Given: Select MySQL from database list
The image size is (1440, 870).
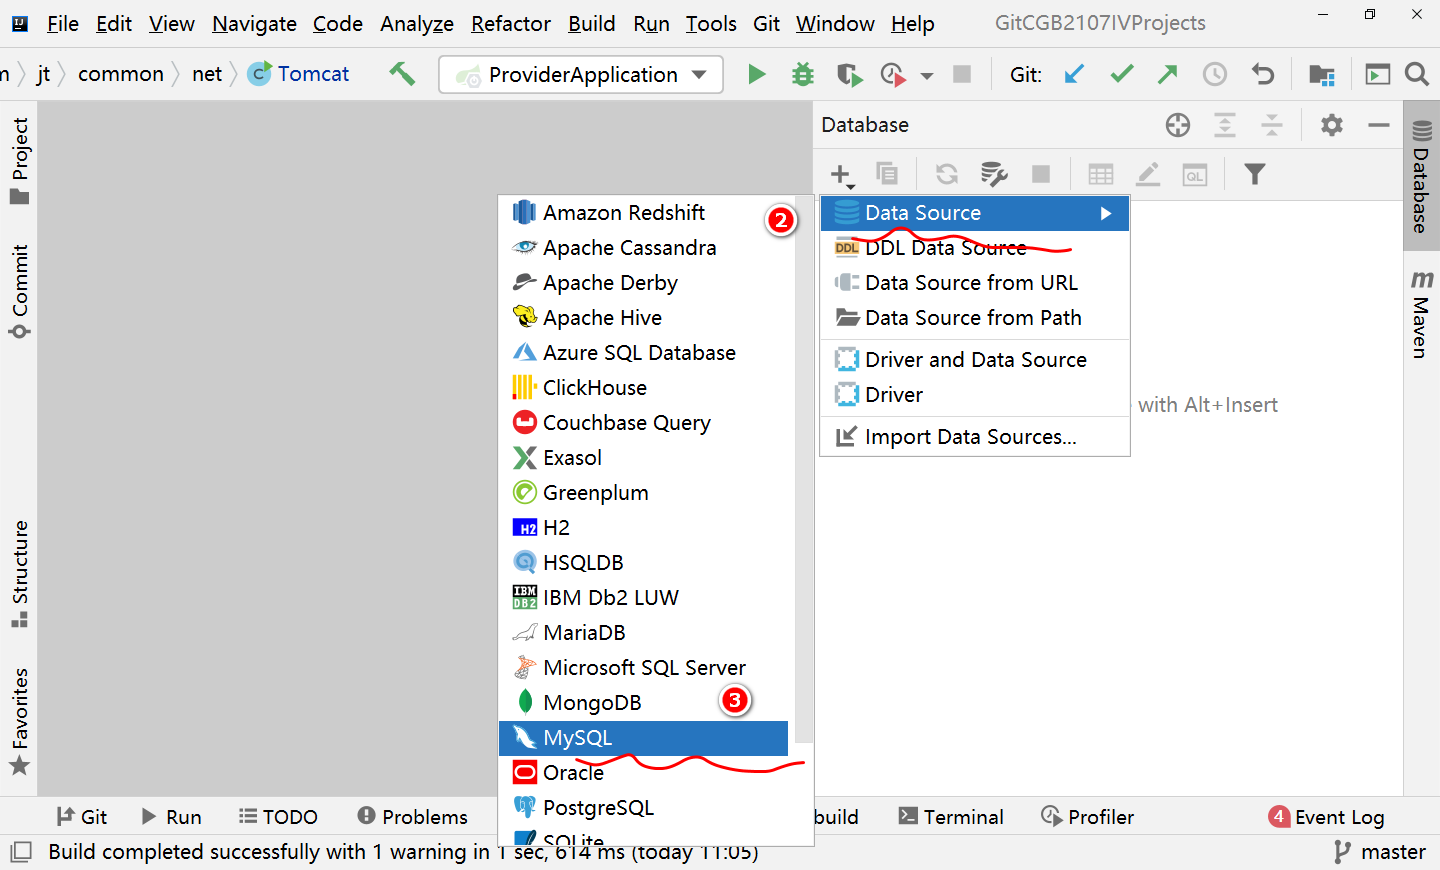Looking at the screenshot, I should (x=643, y=738).
